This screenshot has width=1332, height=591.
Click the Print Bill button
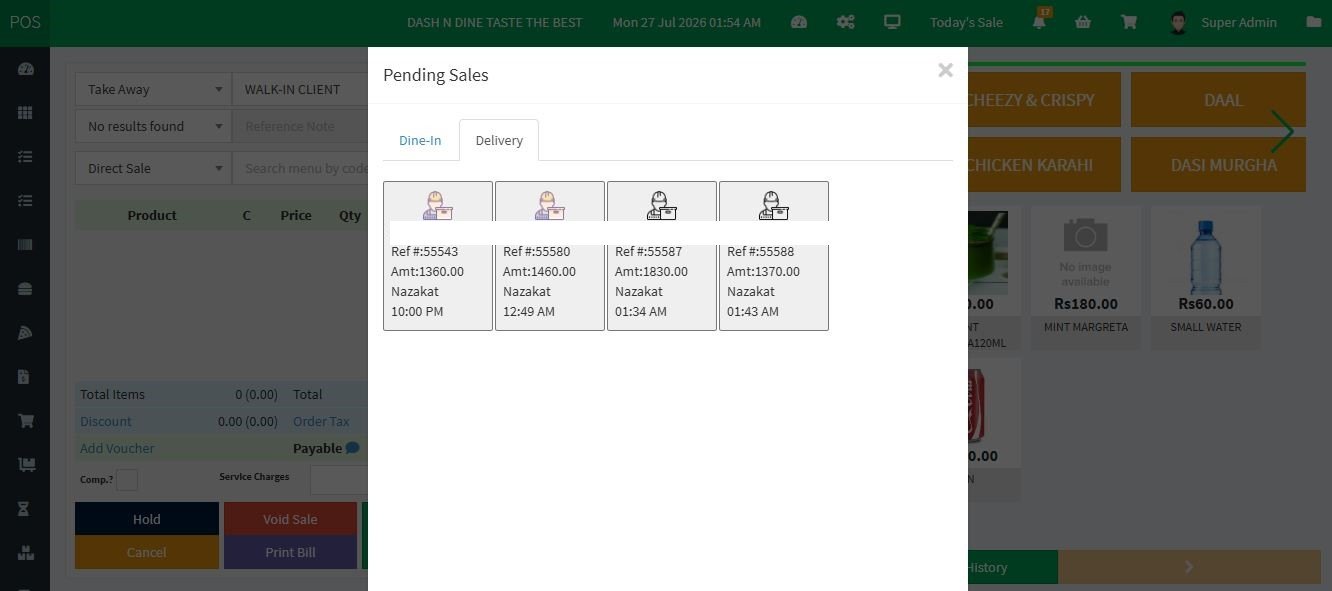click(290, 552)
